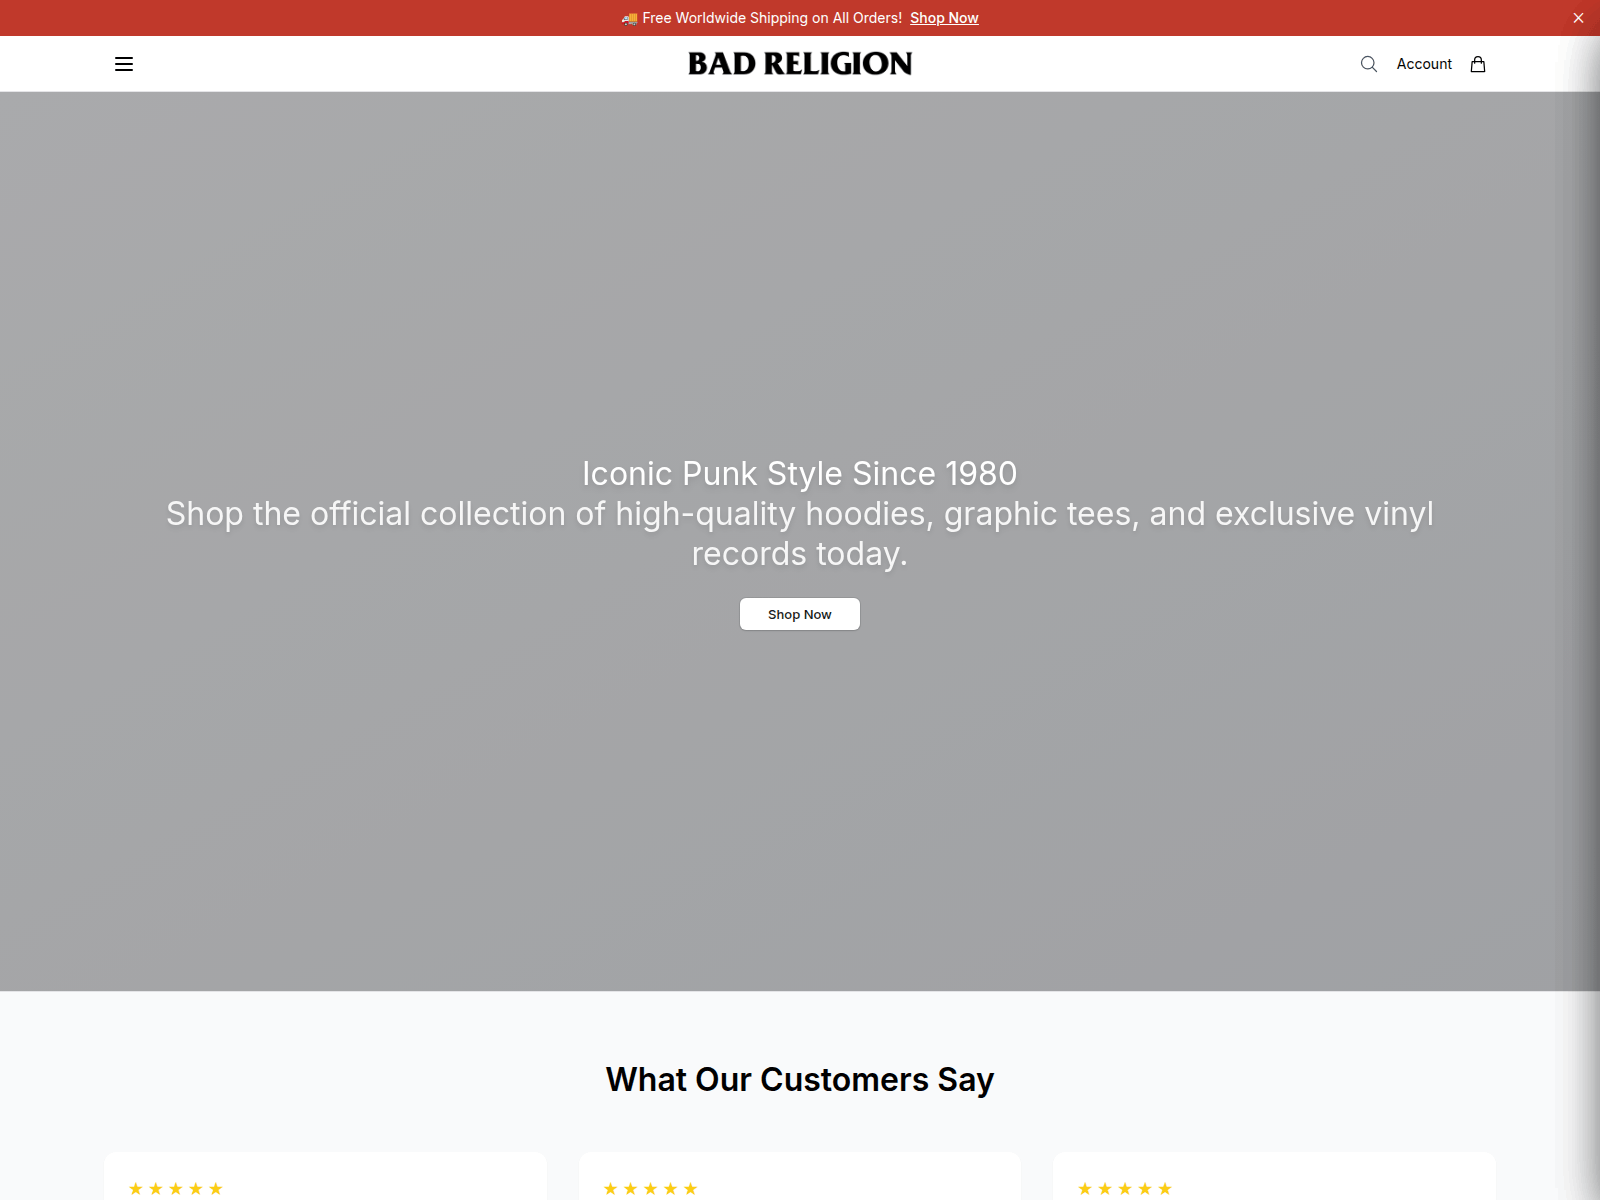This screenshot has height=1200, width=1600.
Task: Go to the Bad Religion logo home
Action: [x=800, y=64]
